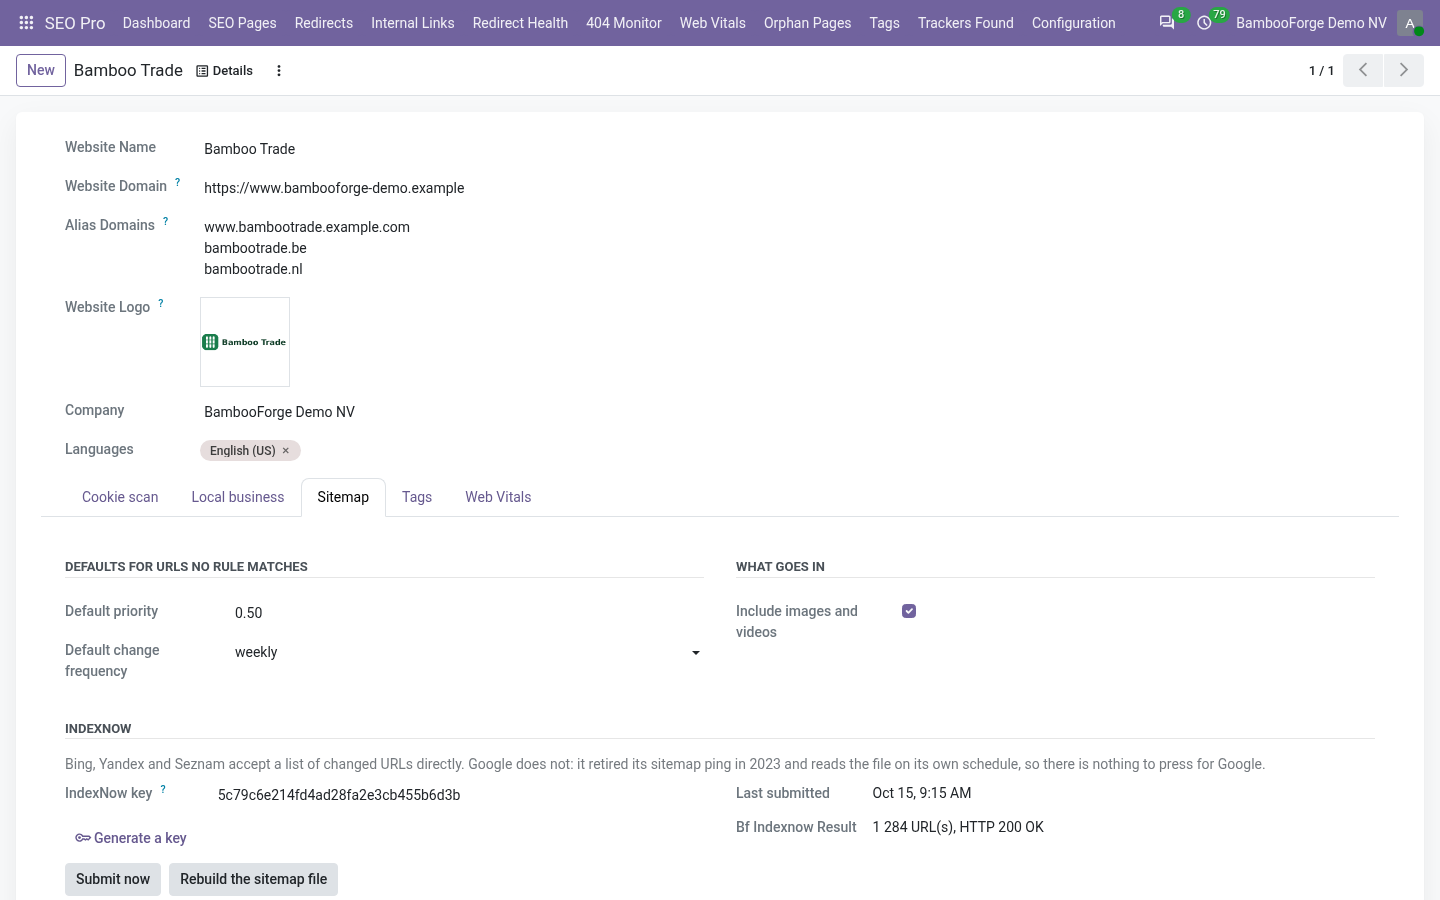The width and height of the screenshot is (1440, 900).
Task: Show help tooltip for Alias Domains
Action: (166, 221)
